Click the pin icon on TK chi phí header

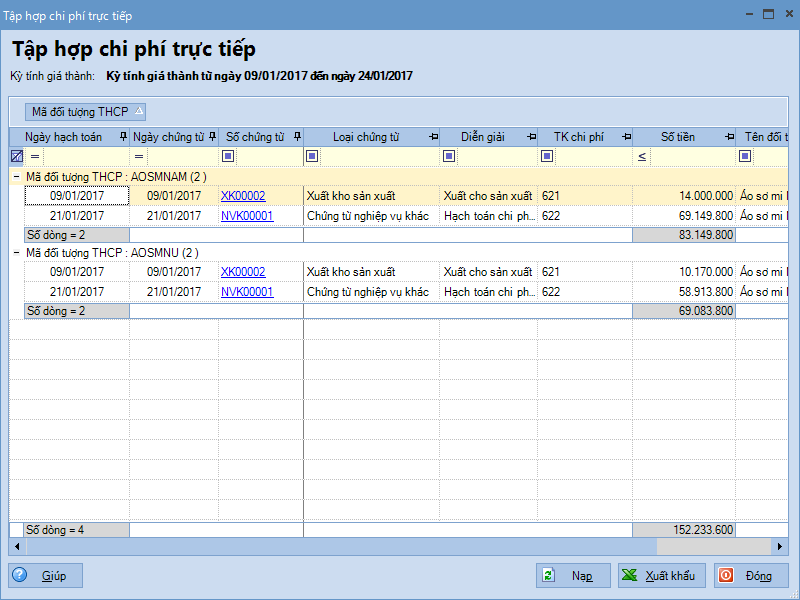tap(625, 137)
